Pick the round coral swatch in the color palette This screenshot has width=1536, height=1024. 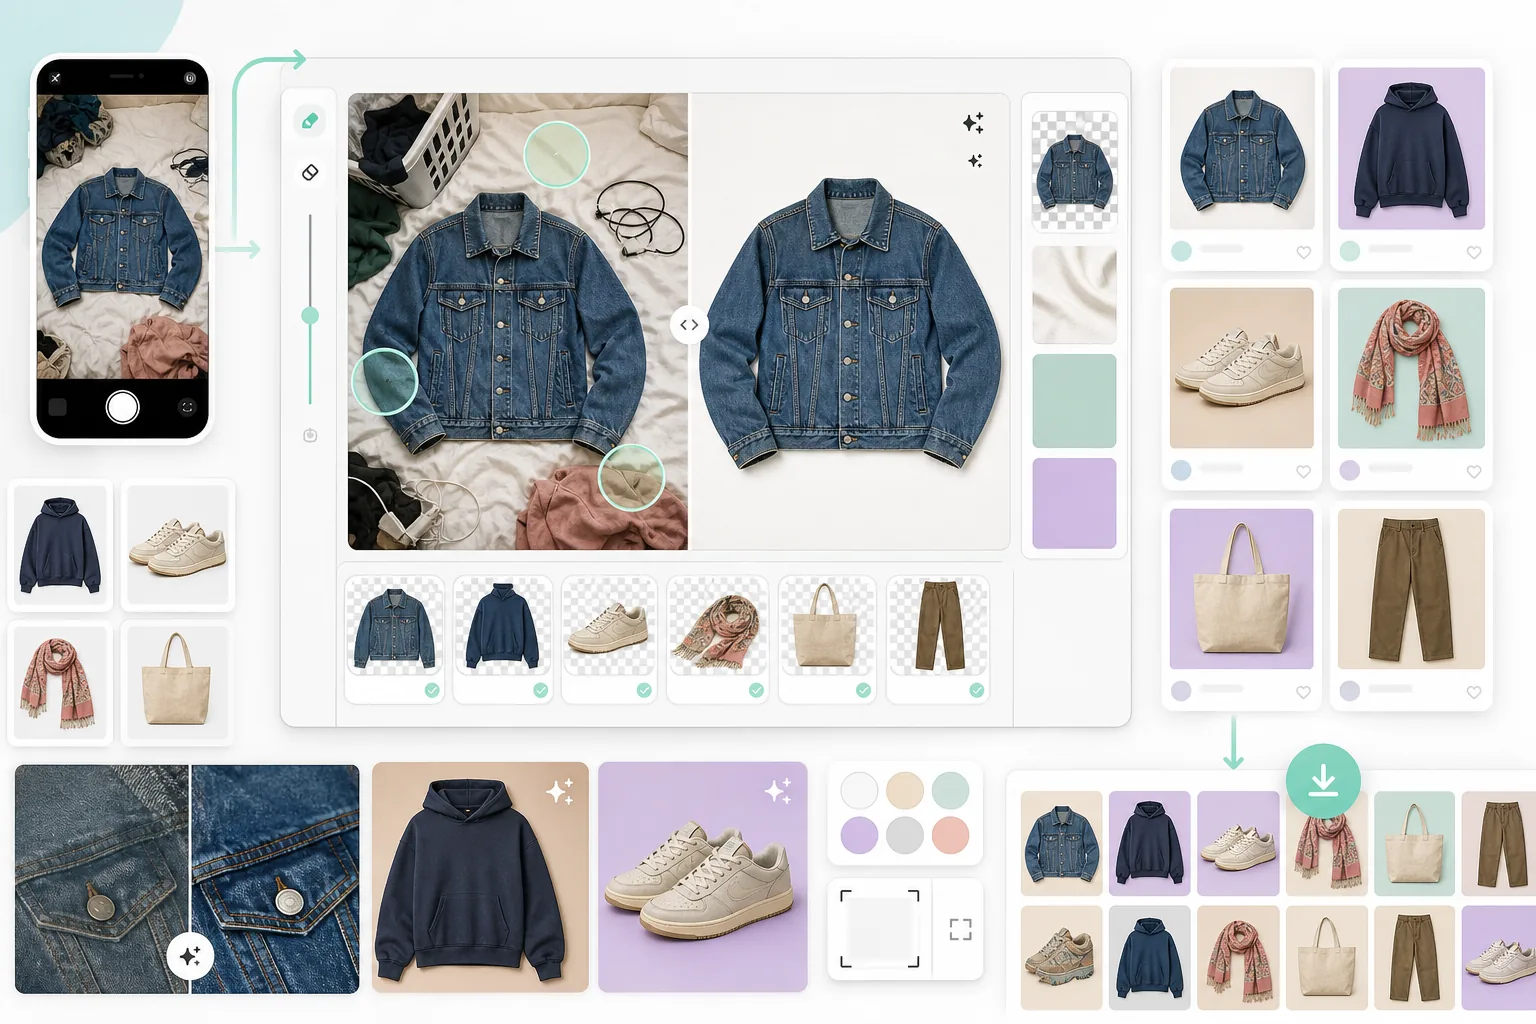tap(951, 835)
